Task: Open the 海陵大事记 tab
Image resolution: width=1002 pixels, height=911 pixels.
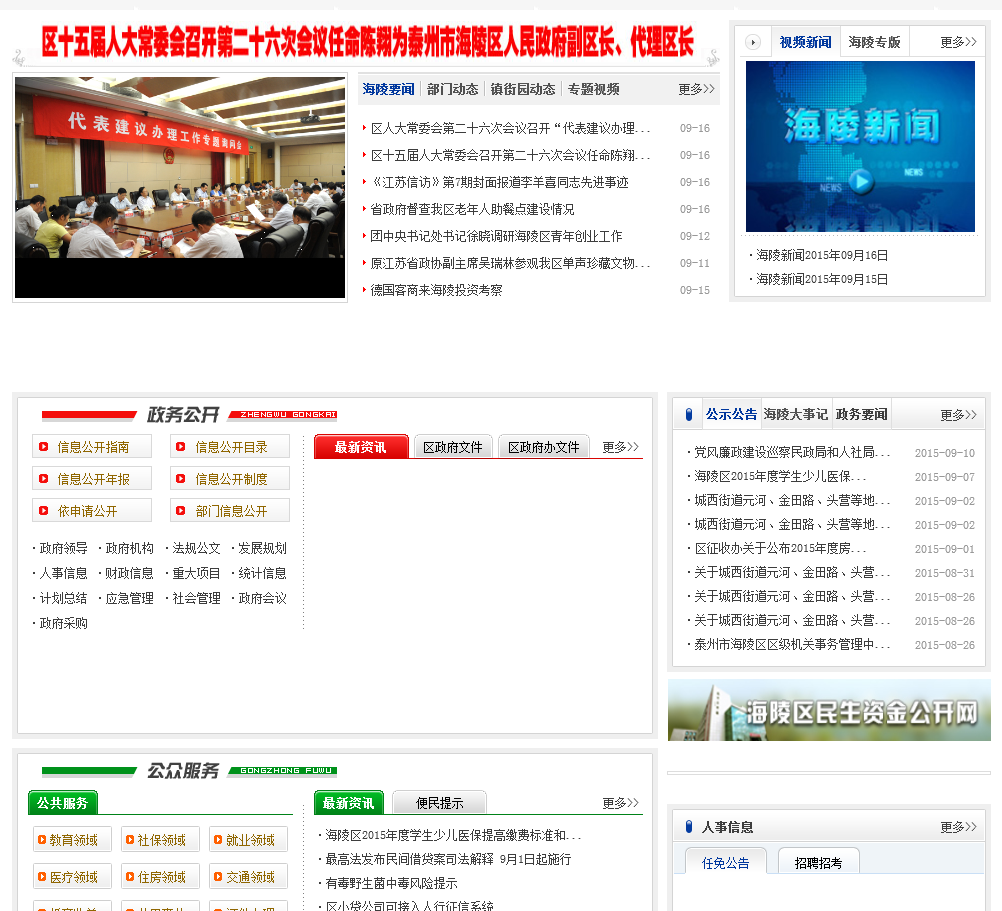Action: [796, 414]
